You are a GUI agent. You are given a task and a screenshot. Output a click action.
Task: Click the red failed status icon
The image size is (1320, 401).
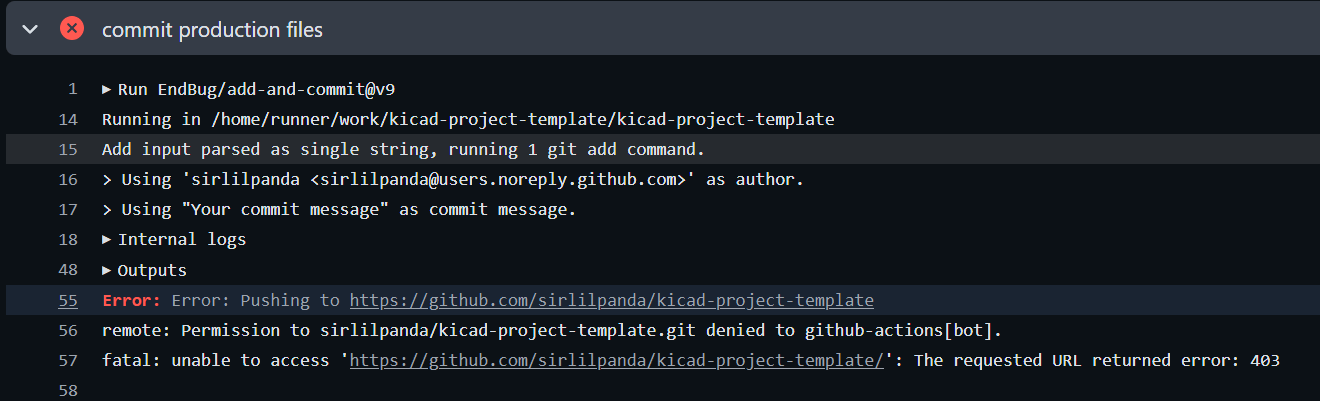[72, 29]
